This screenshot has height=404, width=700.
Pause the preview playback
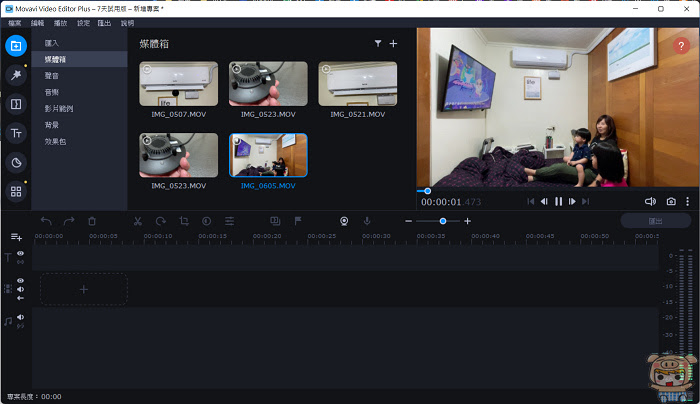pyautogui.click(x=558, y=202)
